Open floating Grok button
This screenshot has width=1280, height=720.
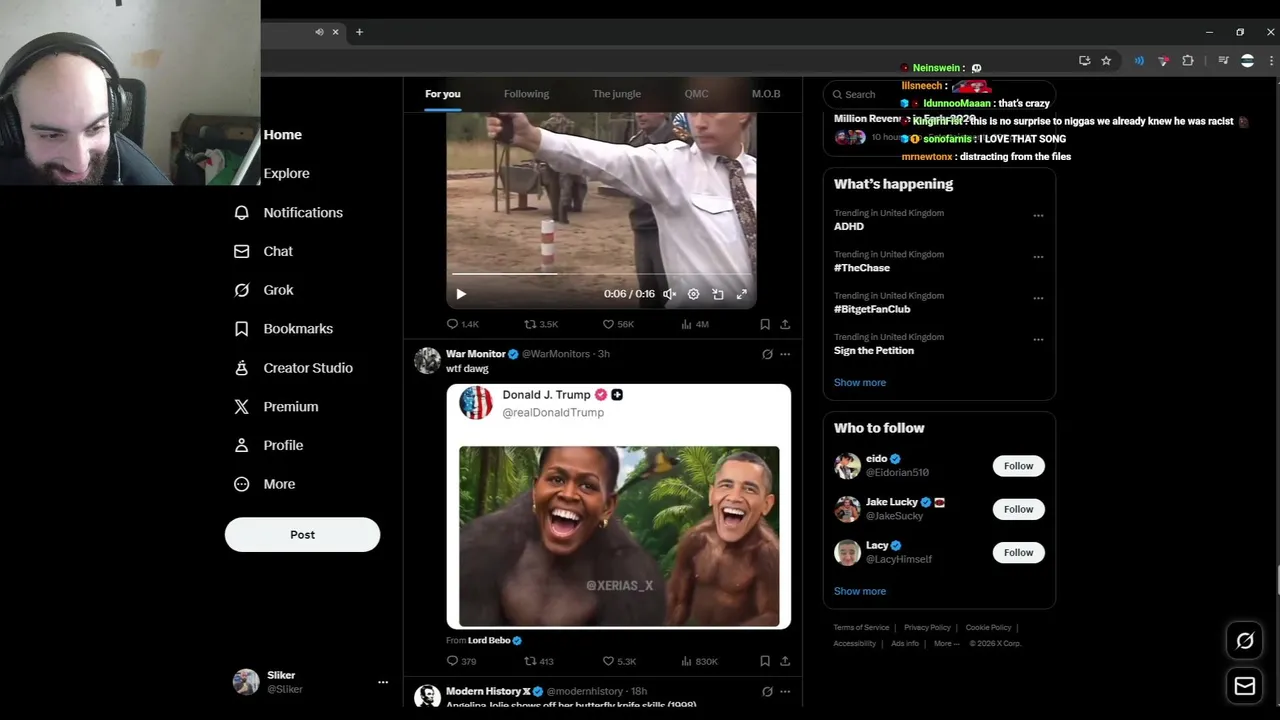1245,641
